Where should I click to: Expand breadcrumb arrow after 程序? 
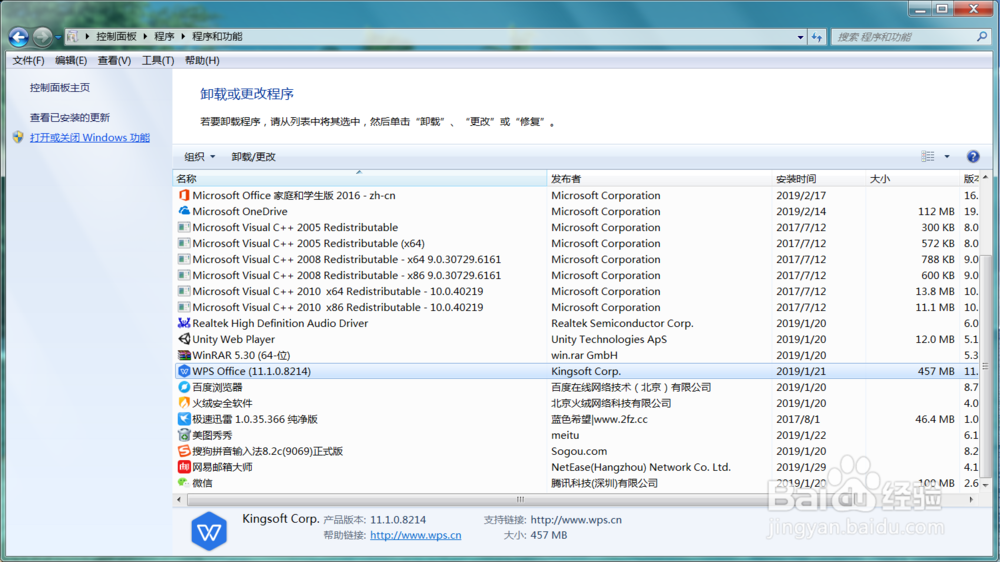coord(183,37)
